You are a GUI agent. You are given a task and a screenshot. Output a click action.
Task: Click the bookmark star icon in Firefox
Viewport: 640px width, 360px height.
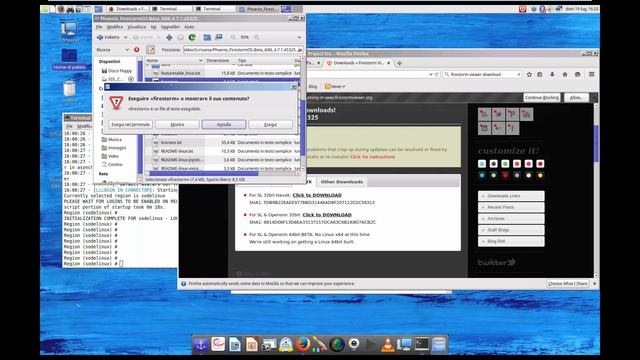click(529, 75)
